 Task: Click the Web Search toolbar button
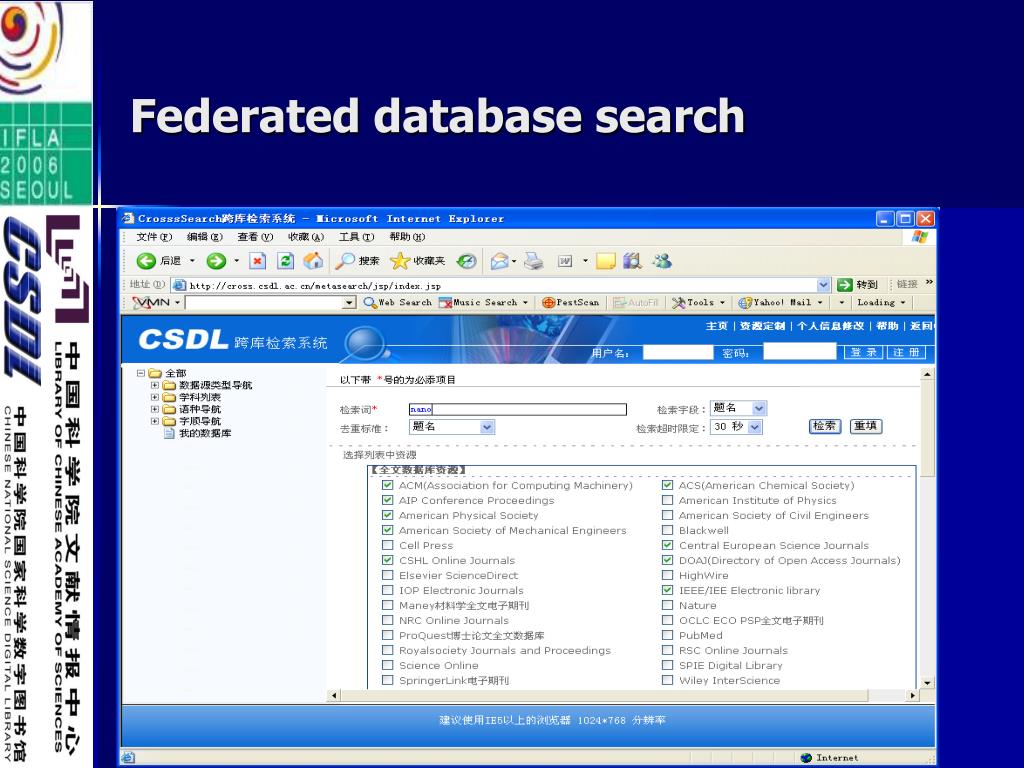[398, 302]
